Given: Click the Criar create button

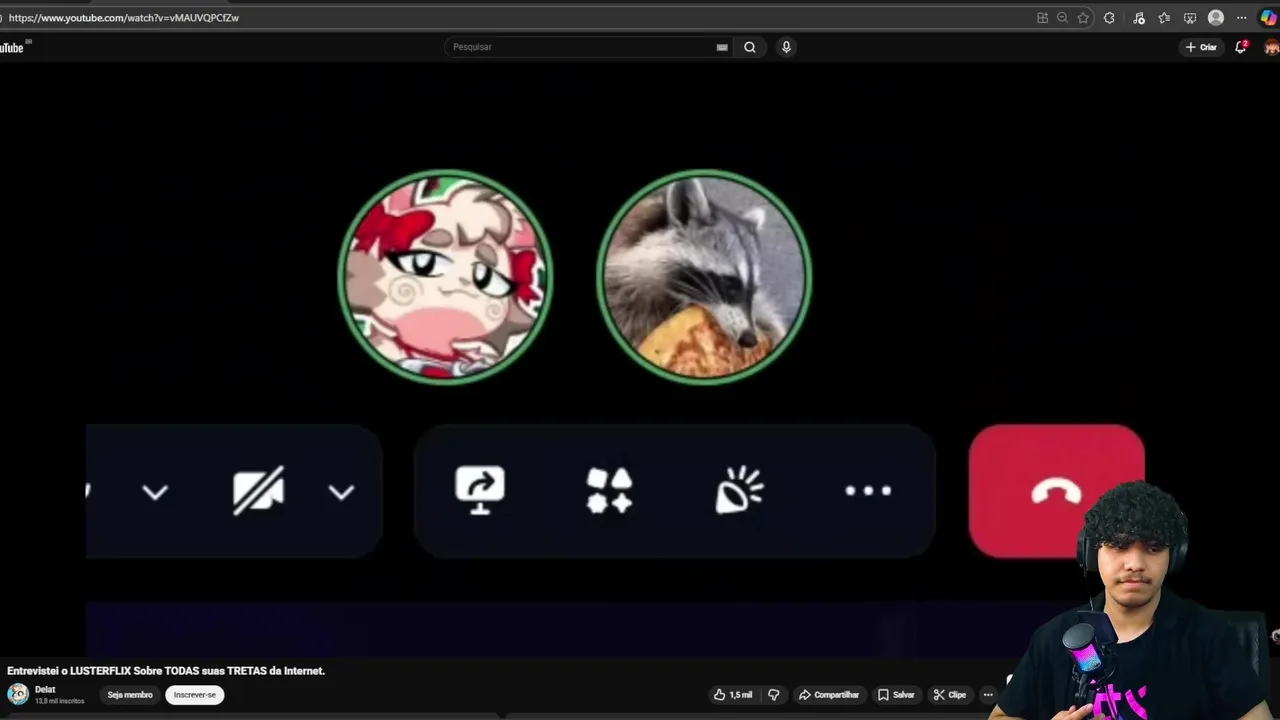Looking at the screenshot, I should click(1201, 47).
